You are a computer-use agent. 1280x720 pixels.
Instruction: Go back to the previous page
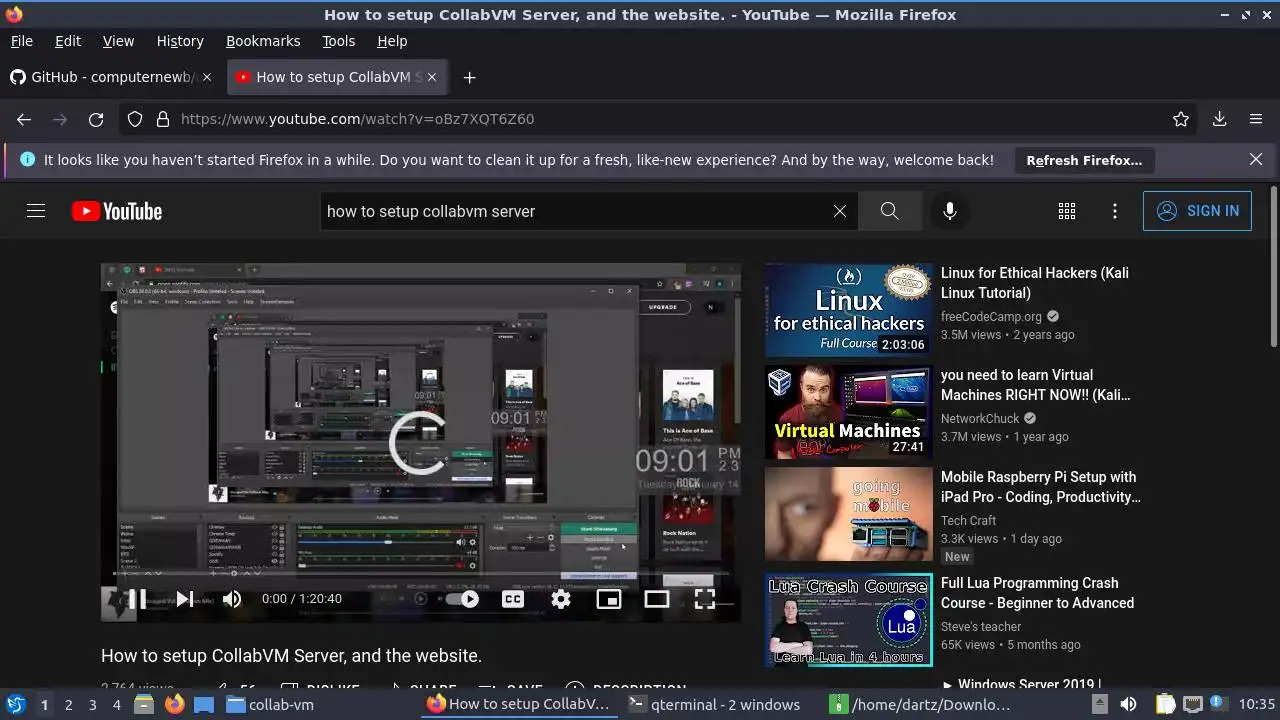[x=24, y=119]
